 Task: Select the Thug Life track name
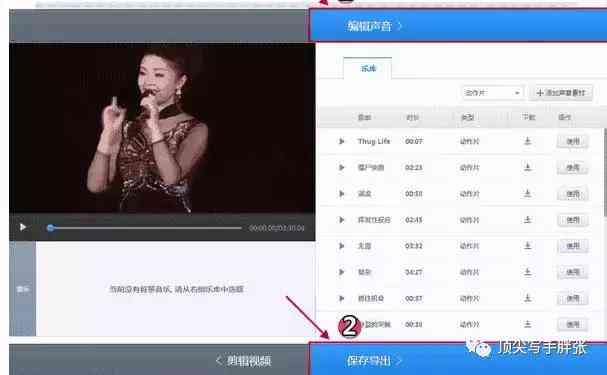374,141
